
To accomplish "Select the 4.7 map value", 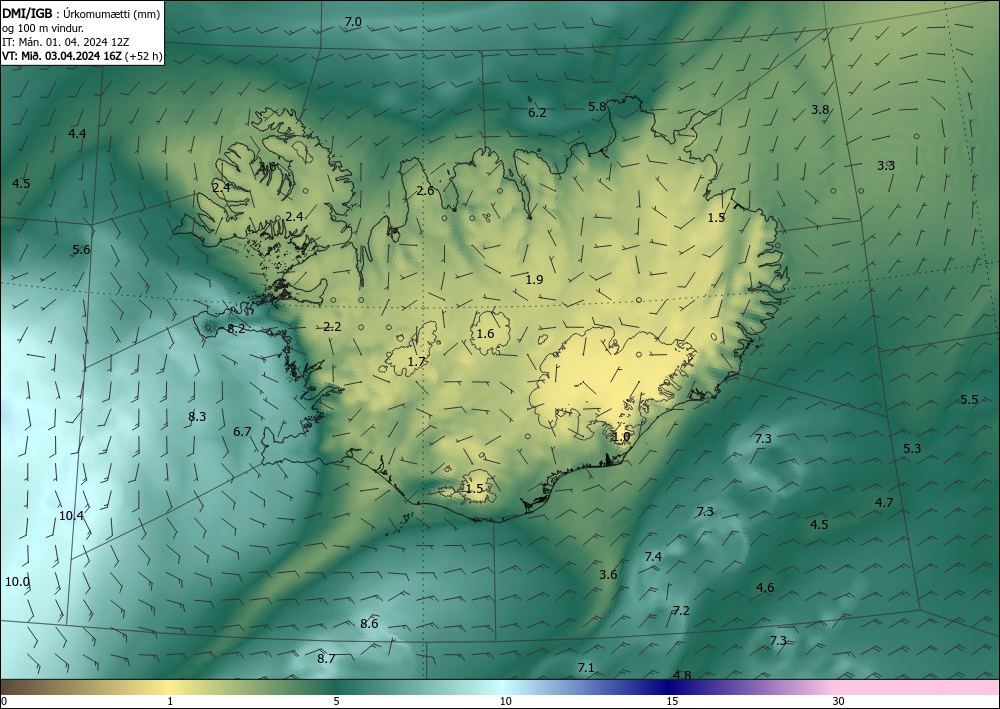I will point(884,502).
